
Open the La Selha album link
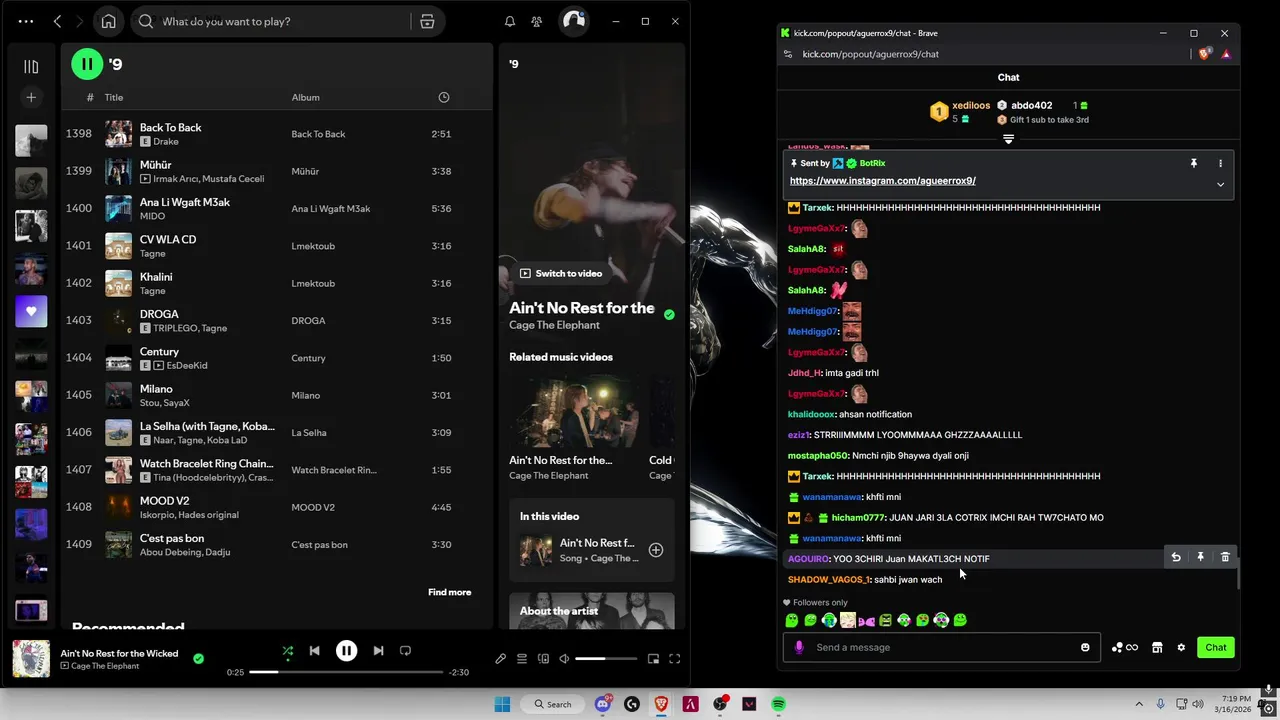click(309, 432)
